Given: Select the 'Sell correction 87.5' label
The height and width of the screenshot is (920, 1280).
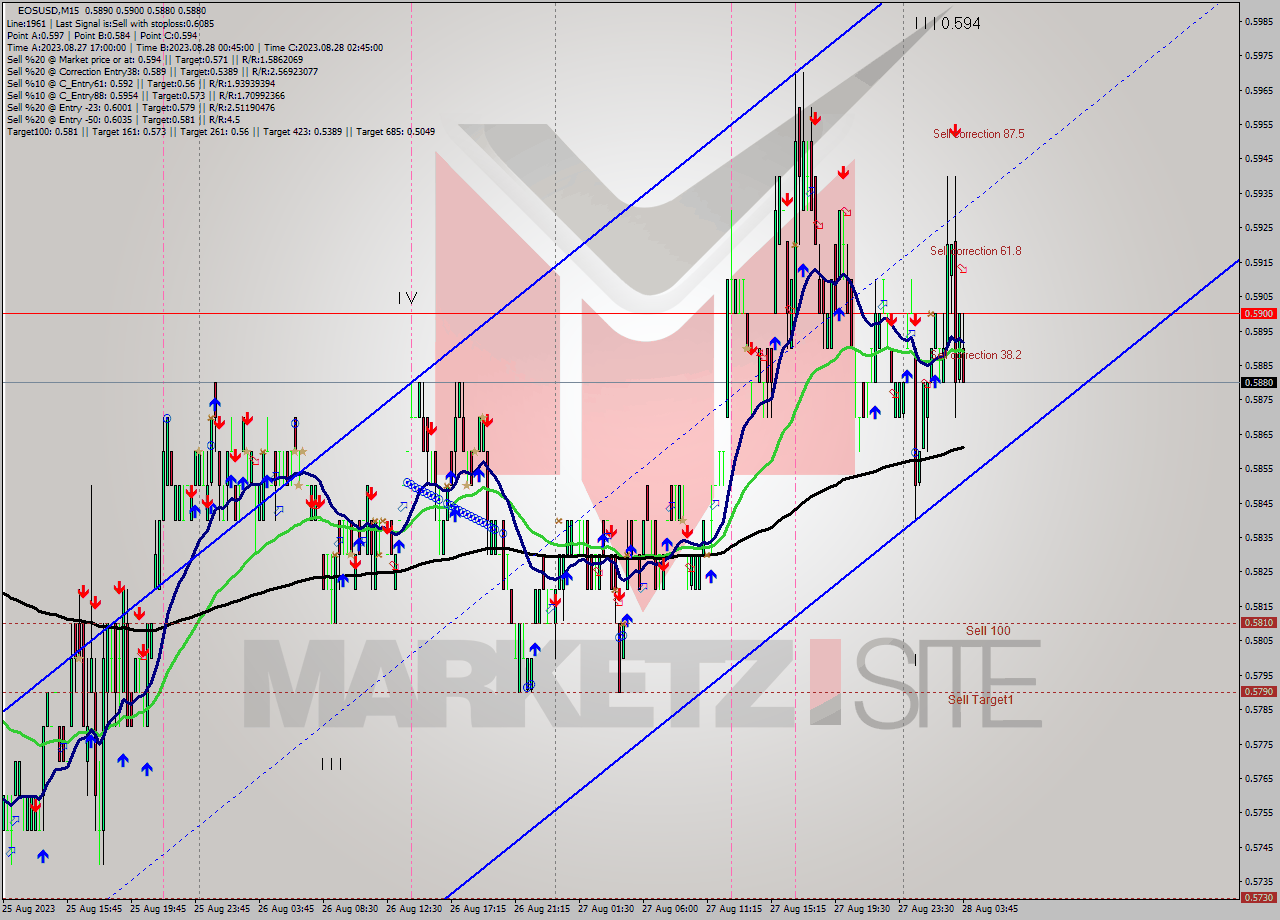Looking at the screenshot, I should click(978, 134).
